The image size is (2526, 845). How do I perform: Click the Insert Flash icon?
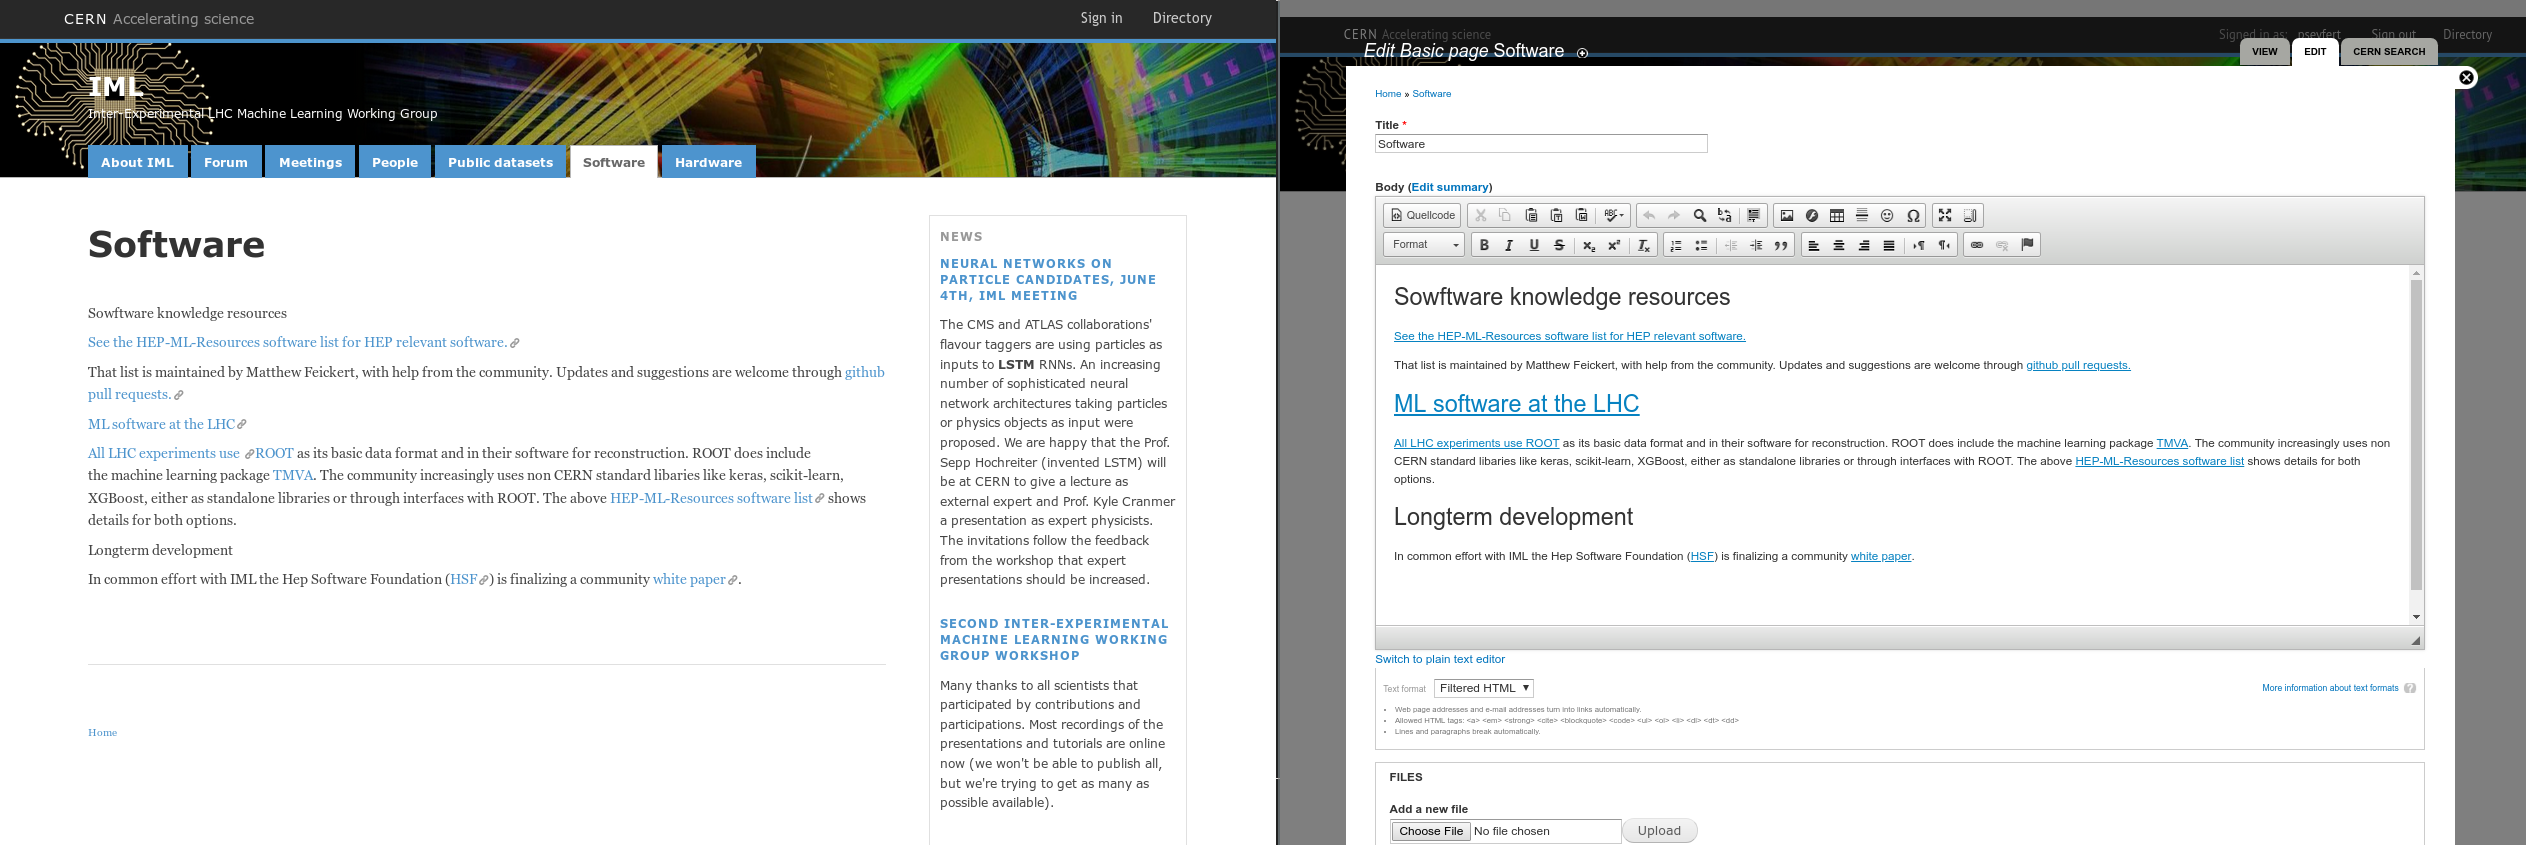pyautogui.click(x=1811, y=215)
